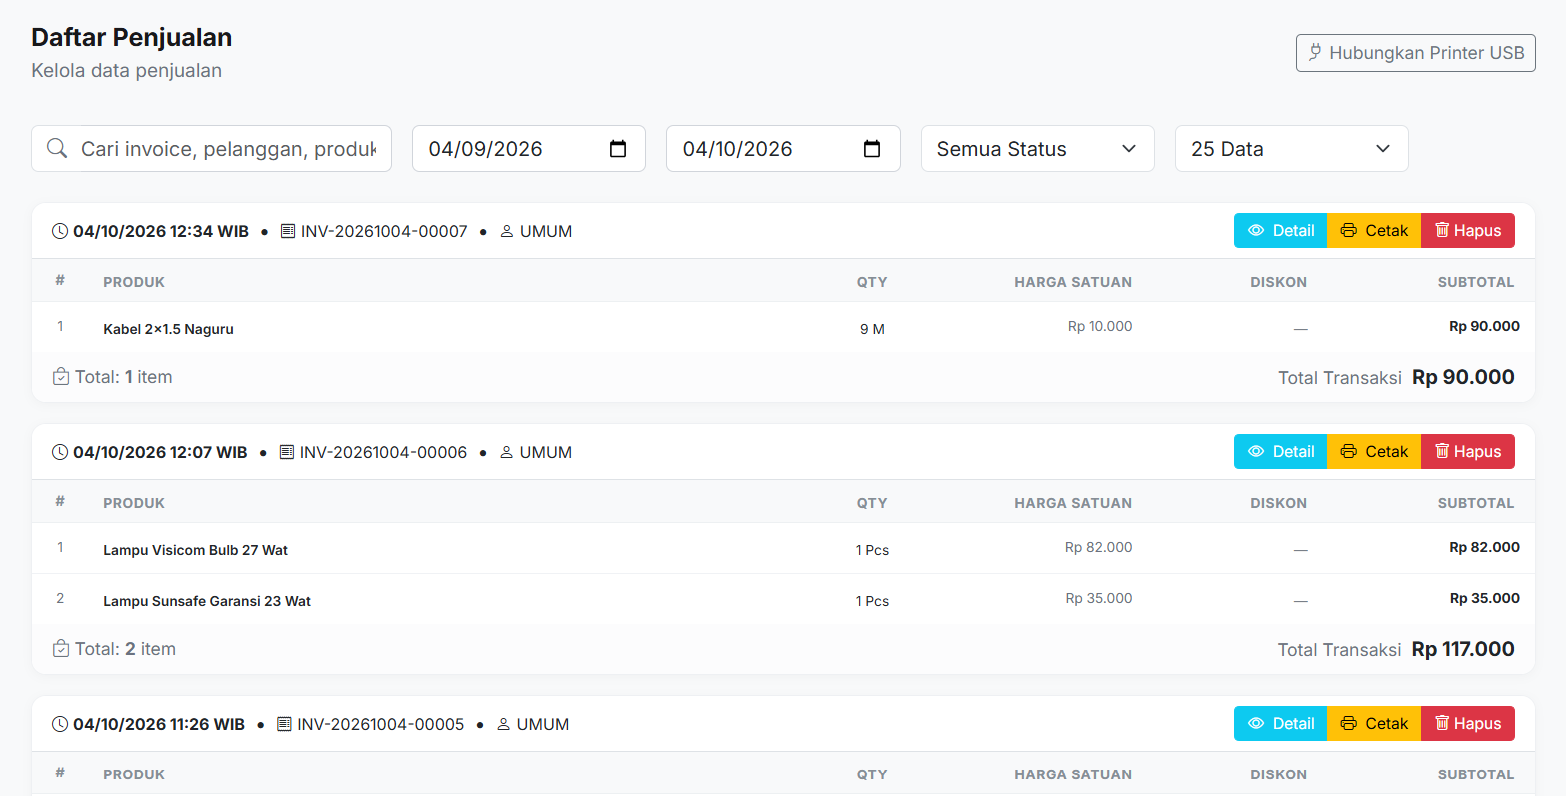Open the calendar picker for end date 04/10/2026

(872, 149)
